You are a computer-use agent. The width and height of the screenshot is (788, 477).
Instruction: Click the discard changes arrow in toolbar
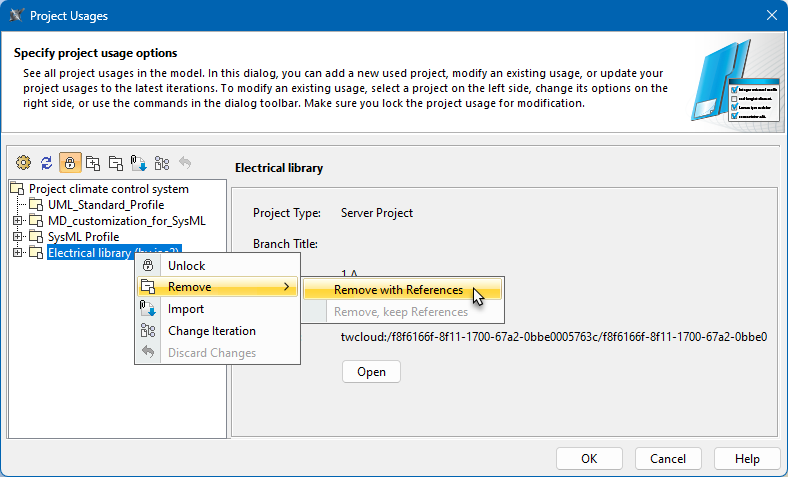pos(184,162)
